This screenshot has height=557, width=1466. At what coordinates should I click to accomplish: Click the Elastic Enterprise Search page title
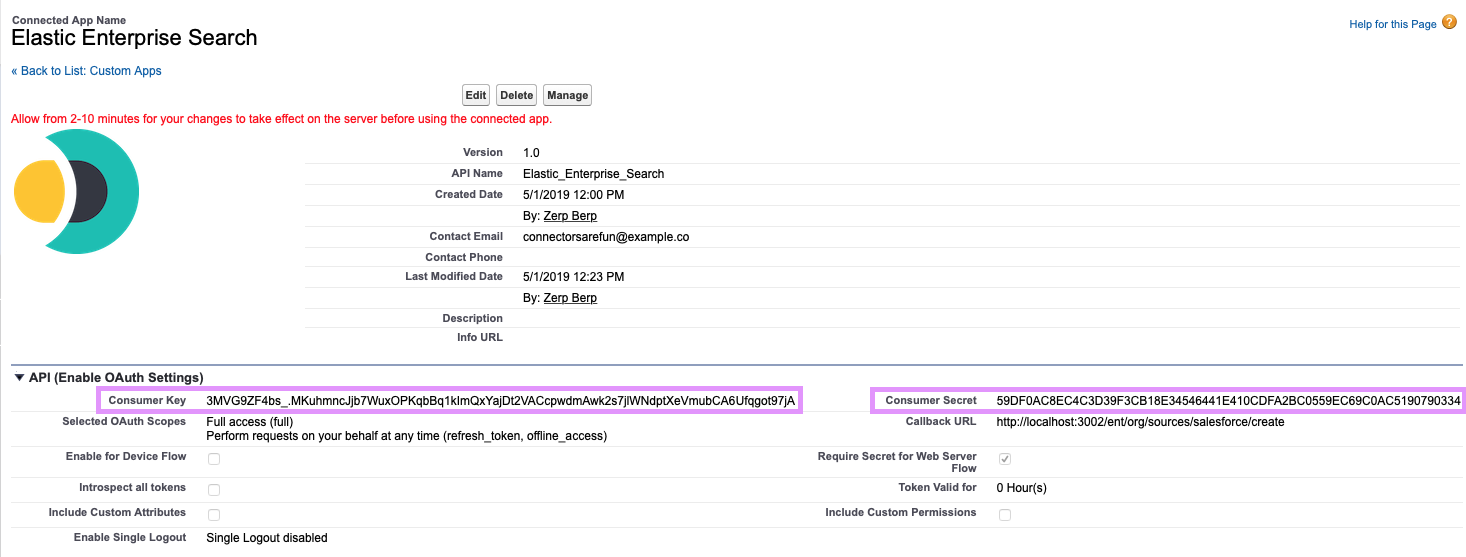pos(134,38)
